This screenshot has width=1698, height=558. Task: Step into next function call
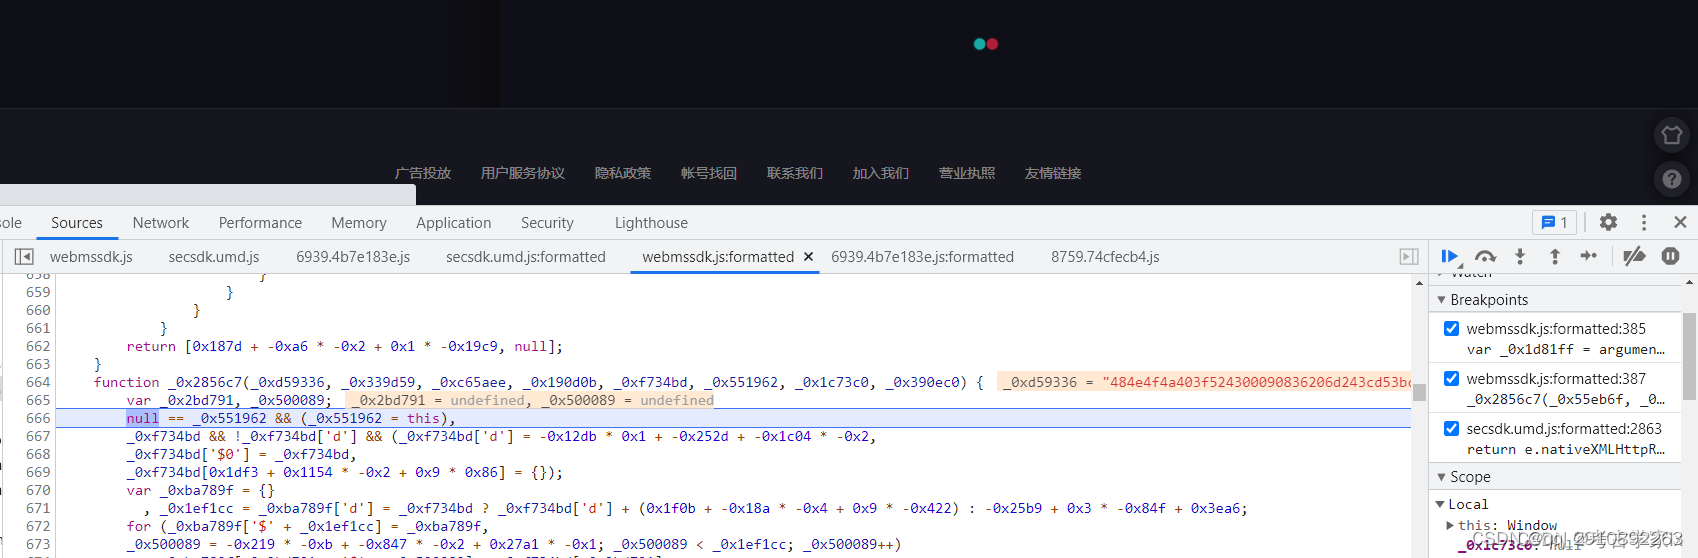click(1520, 257)
